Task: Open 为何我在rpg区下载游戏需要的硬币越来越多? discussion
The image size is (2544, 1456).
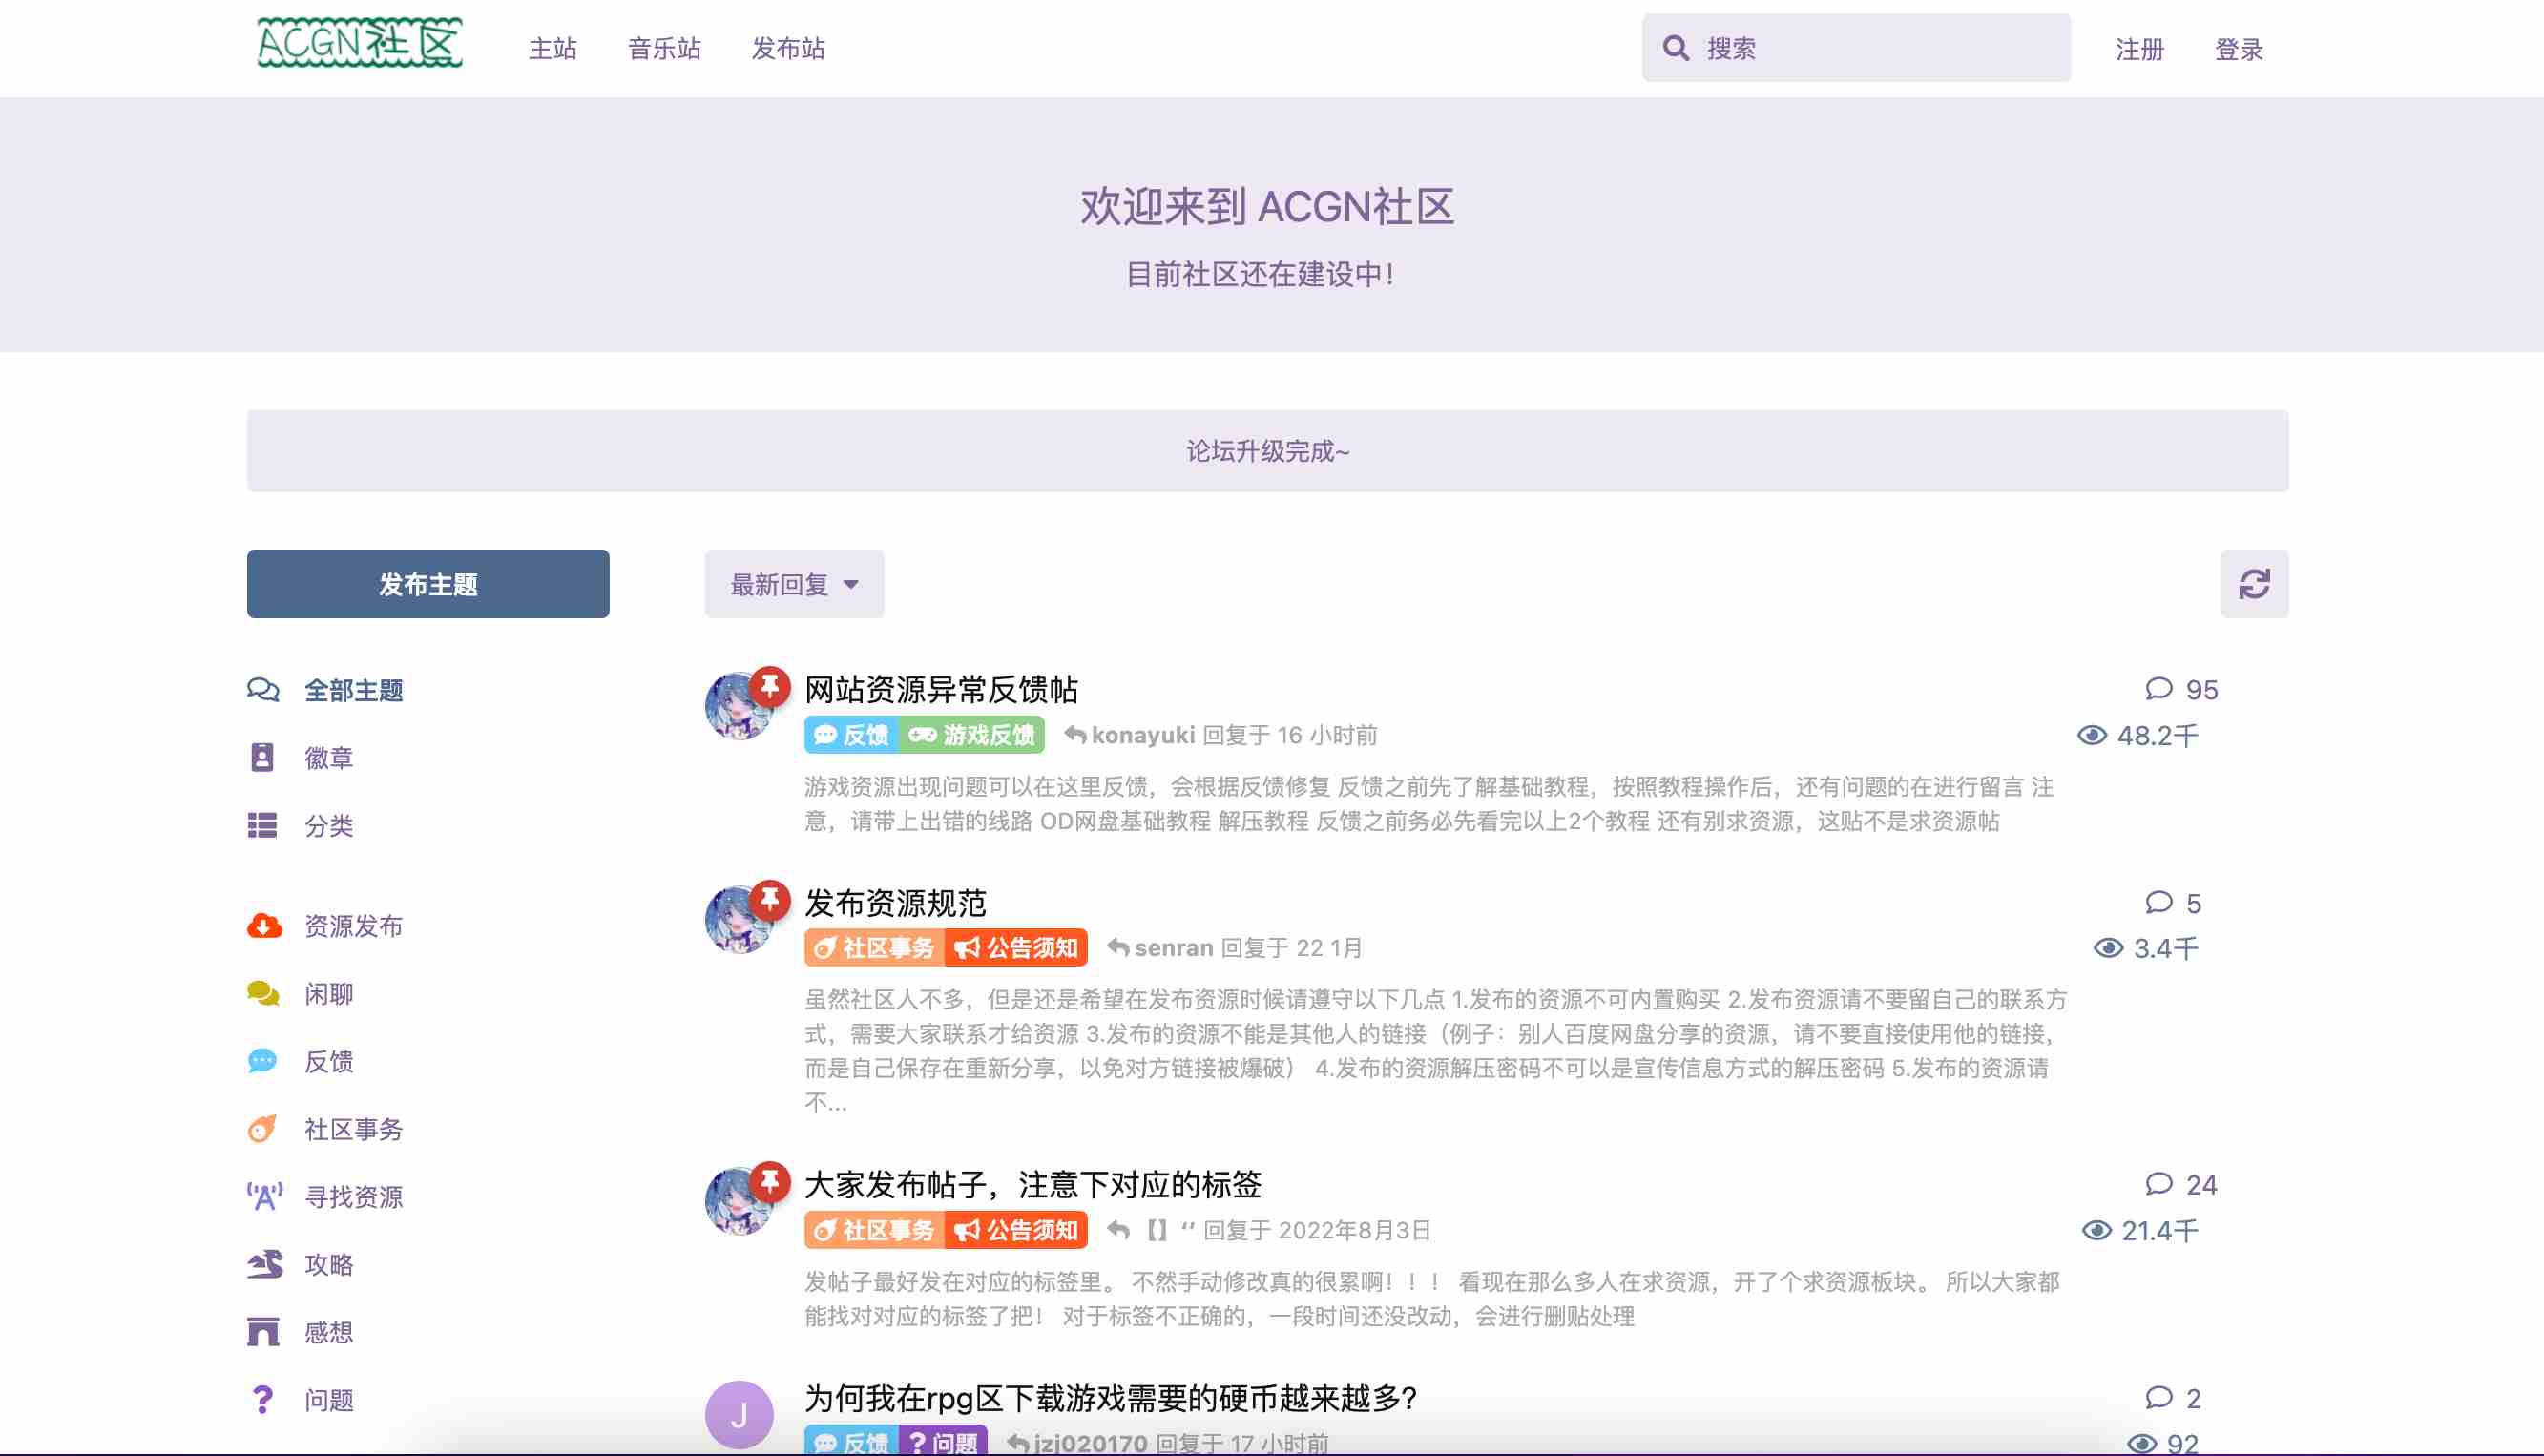Action: (1111, 1398)
